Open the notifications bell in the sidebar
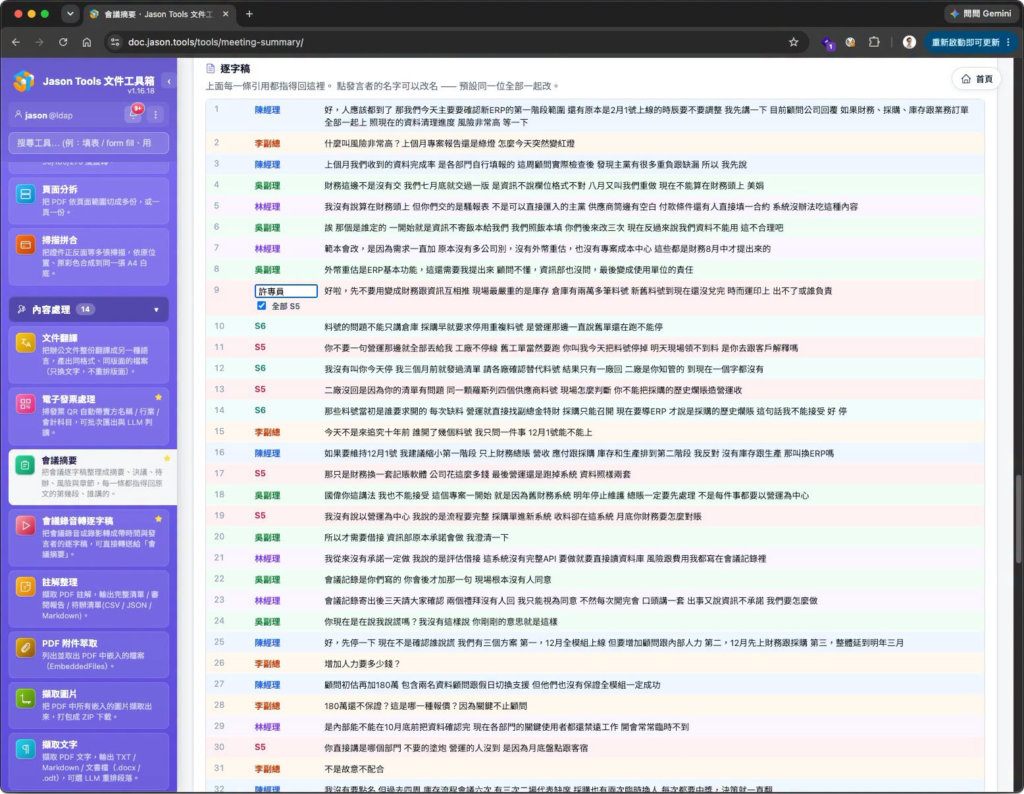1024x794 pixels. click(x=134, y=114)
